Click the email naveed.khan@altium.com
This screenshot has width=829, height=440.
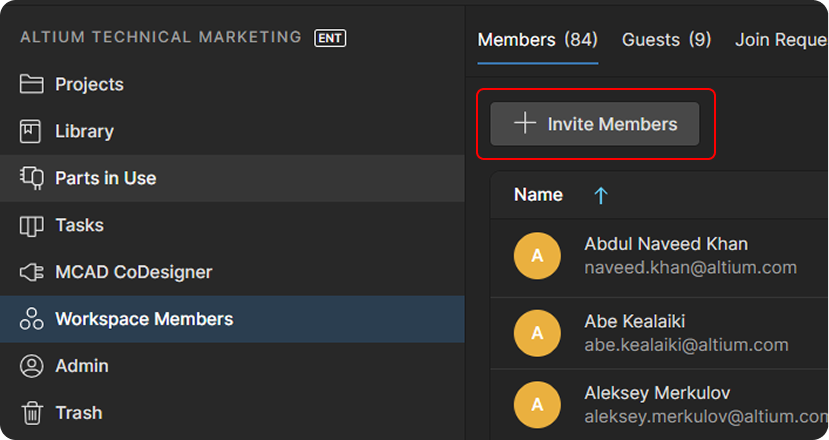[x=690, y=268]
